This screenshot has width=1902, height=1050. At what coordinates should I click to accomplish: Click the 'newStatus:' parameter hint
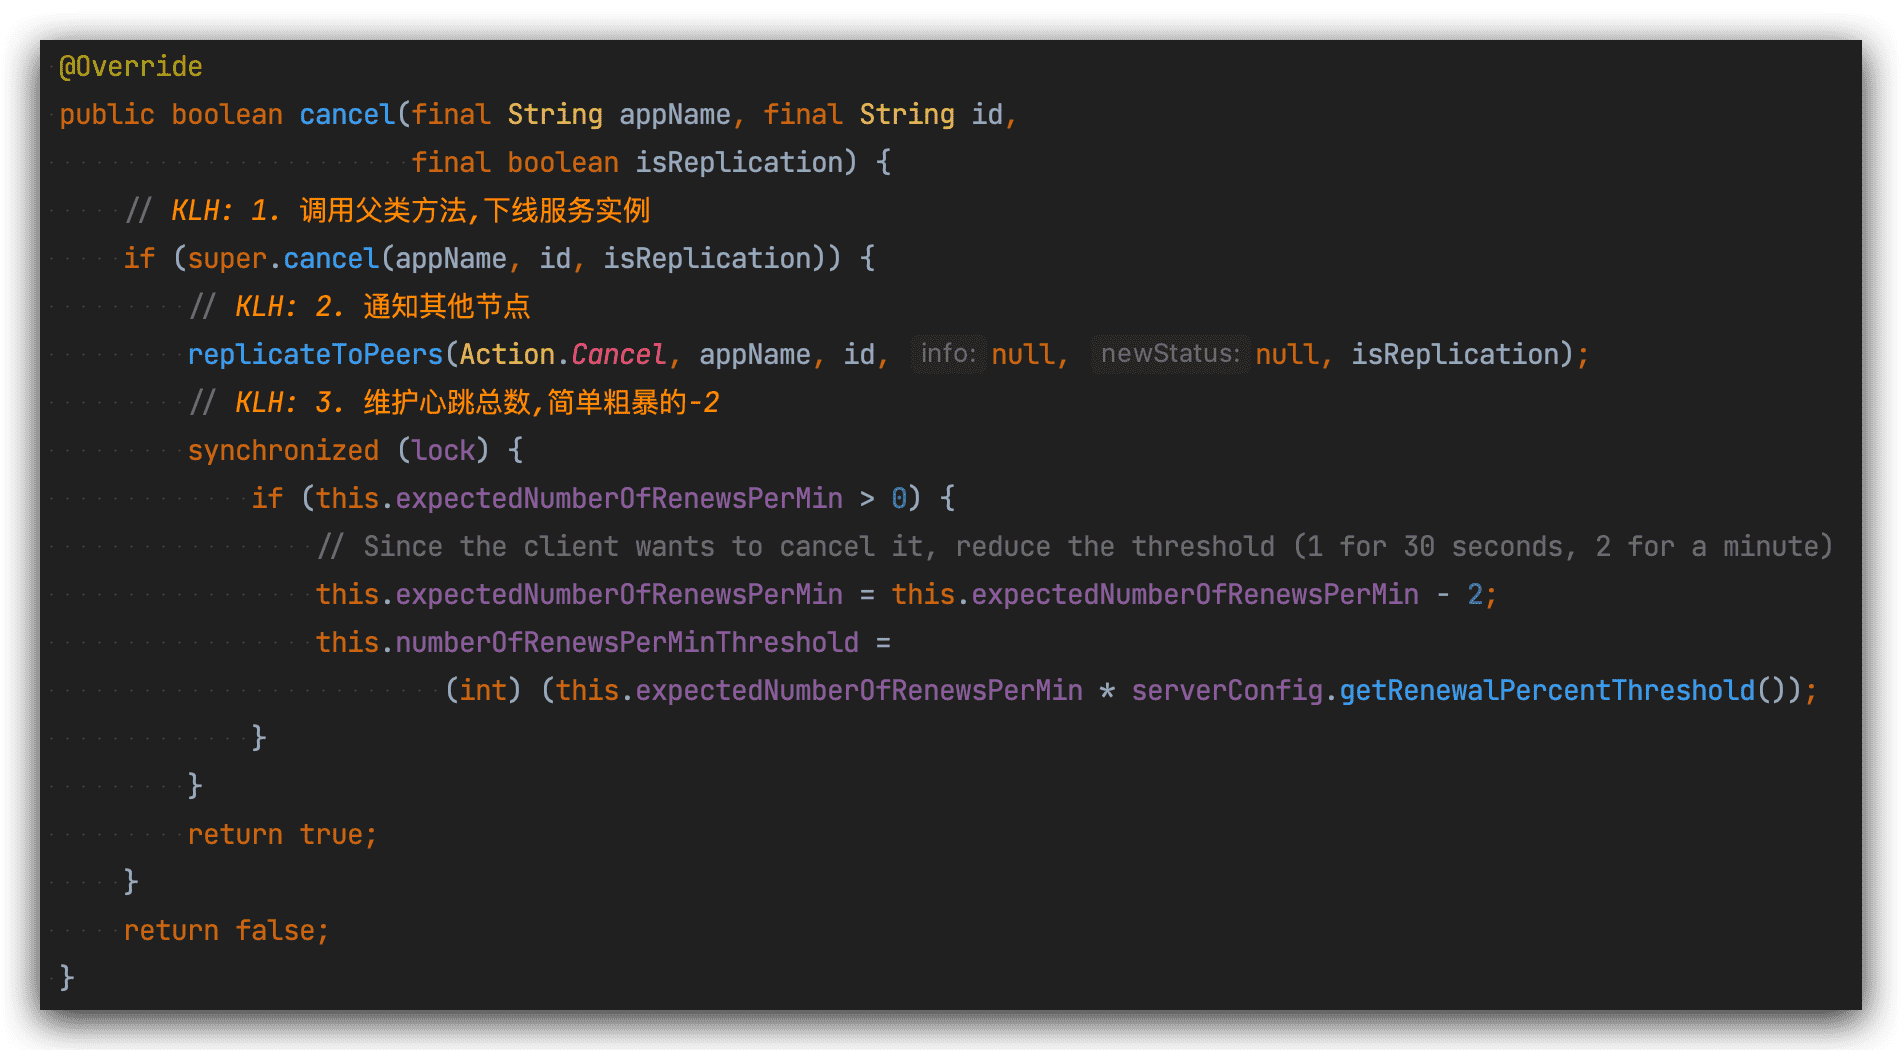click(x=1170, y=354)
